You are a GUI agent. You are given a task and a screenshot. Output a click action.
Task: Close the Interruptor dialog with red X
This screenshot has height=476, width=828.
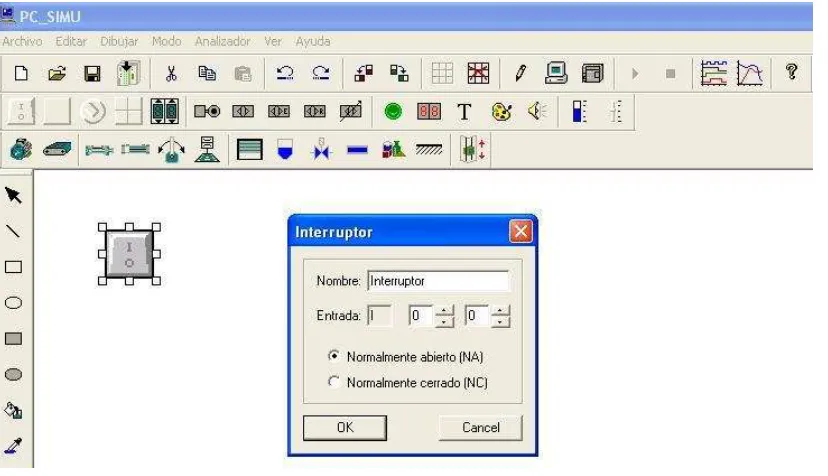pos(521,231)
